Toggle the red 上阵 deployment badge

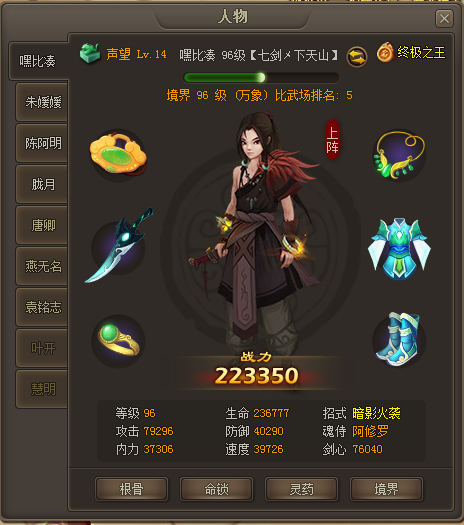tap(332, 139)
